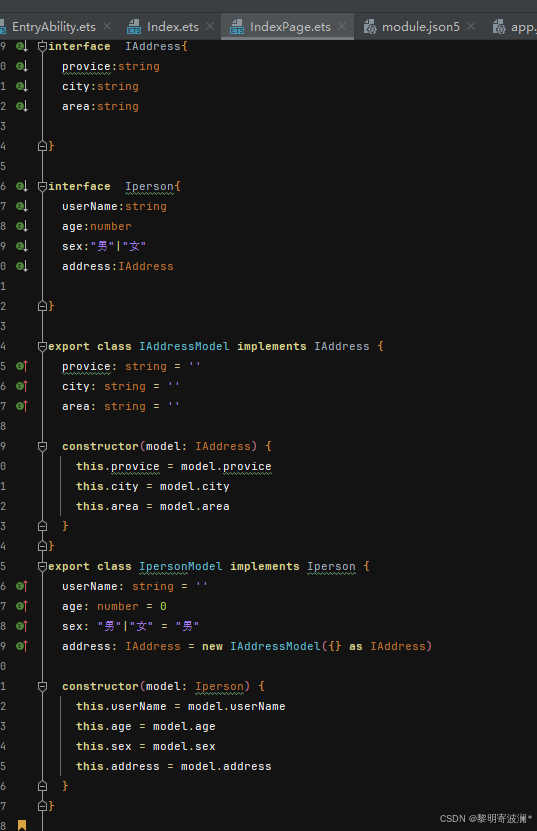
Task: Click implements gutter icon beside city: string = ''
Action: coord(22,386)
